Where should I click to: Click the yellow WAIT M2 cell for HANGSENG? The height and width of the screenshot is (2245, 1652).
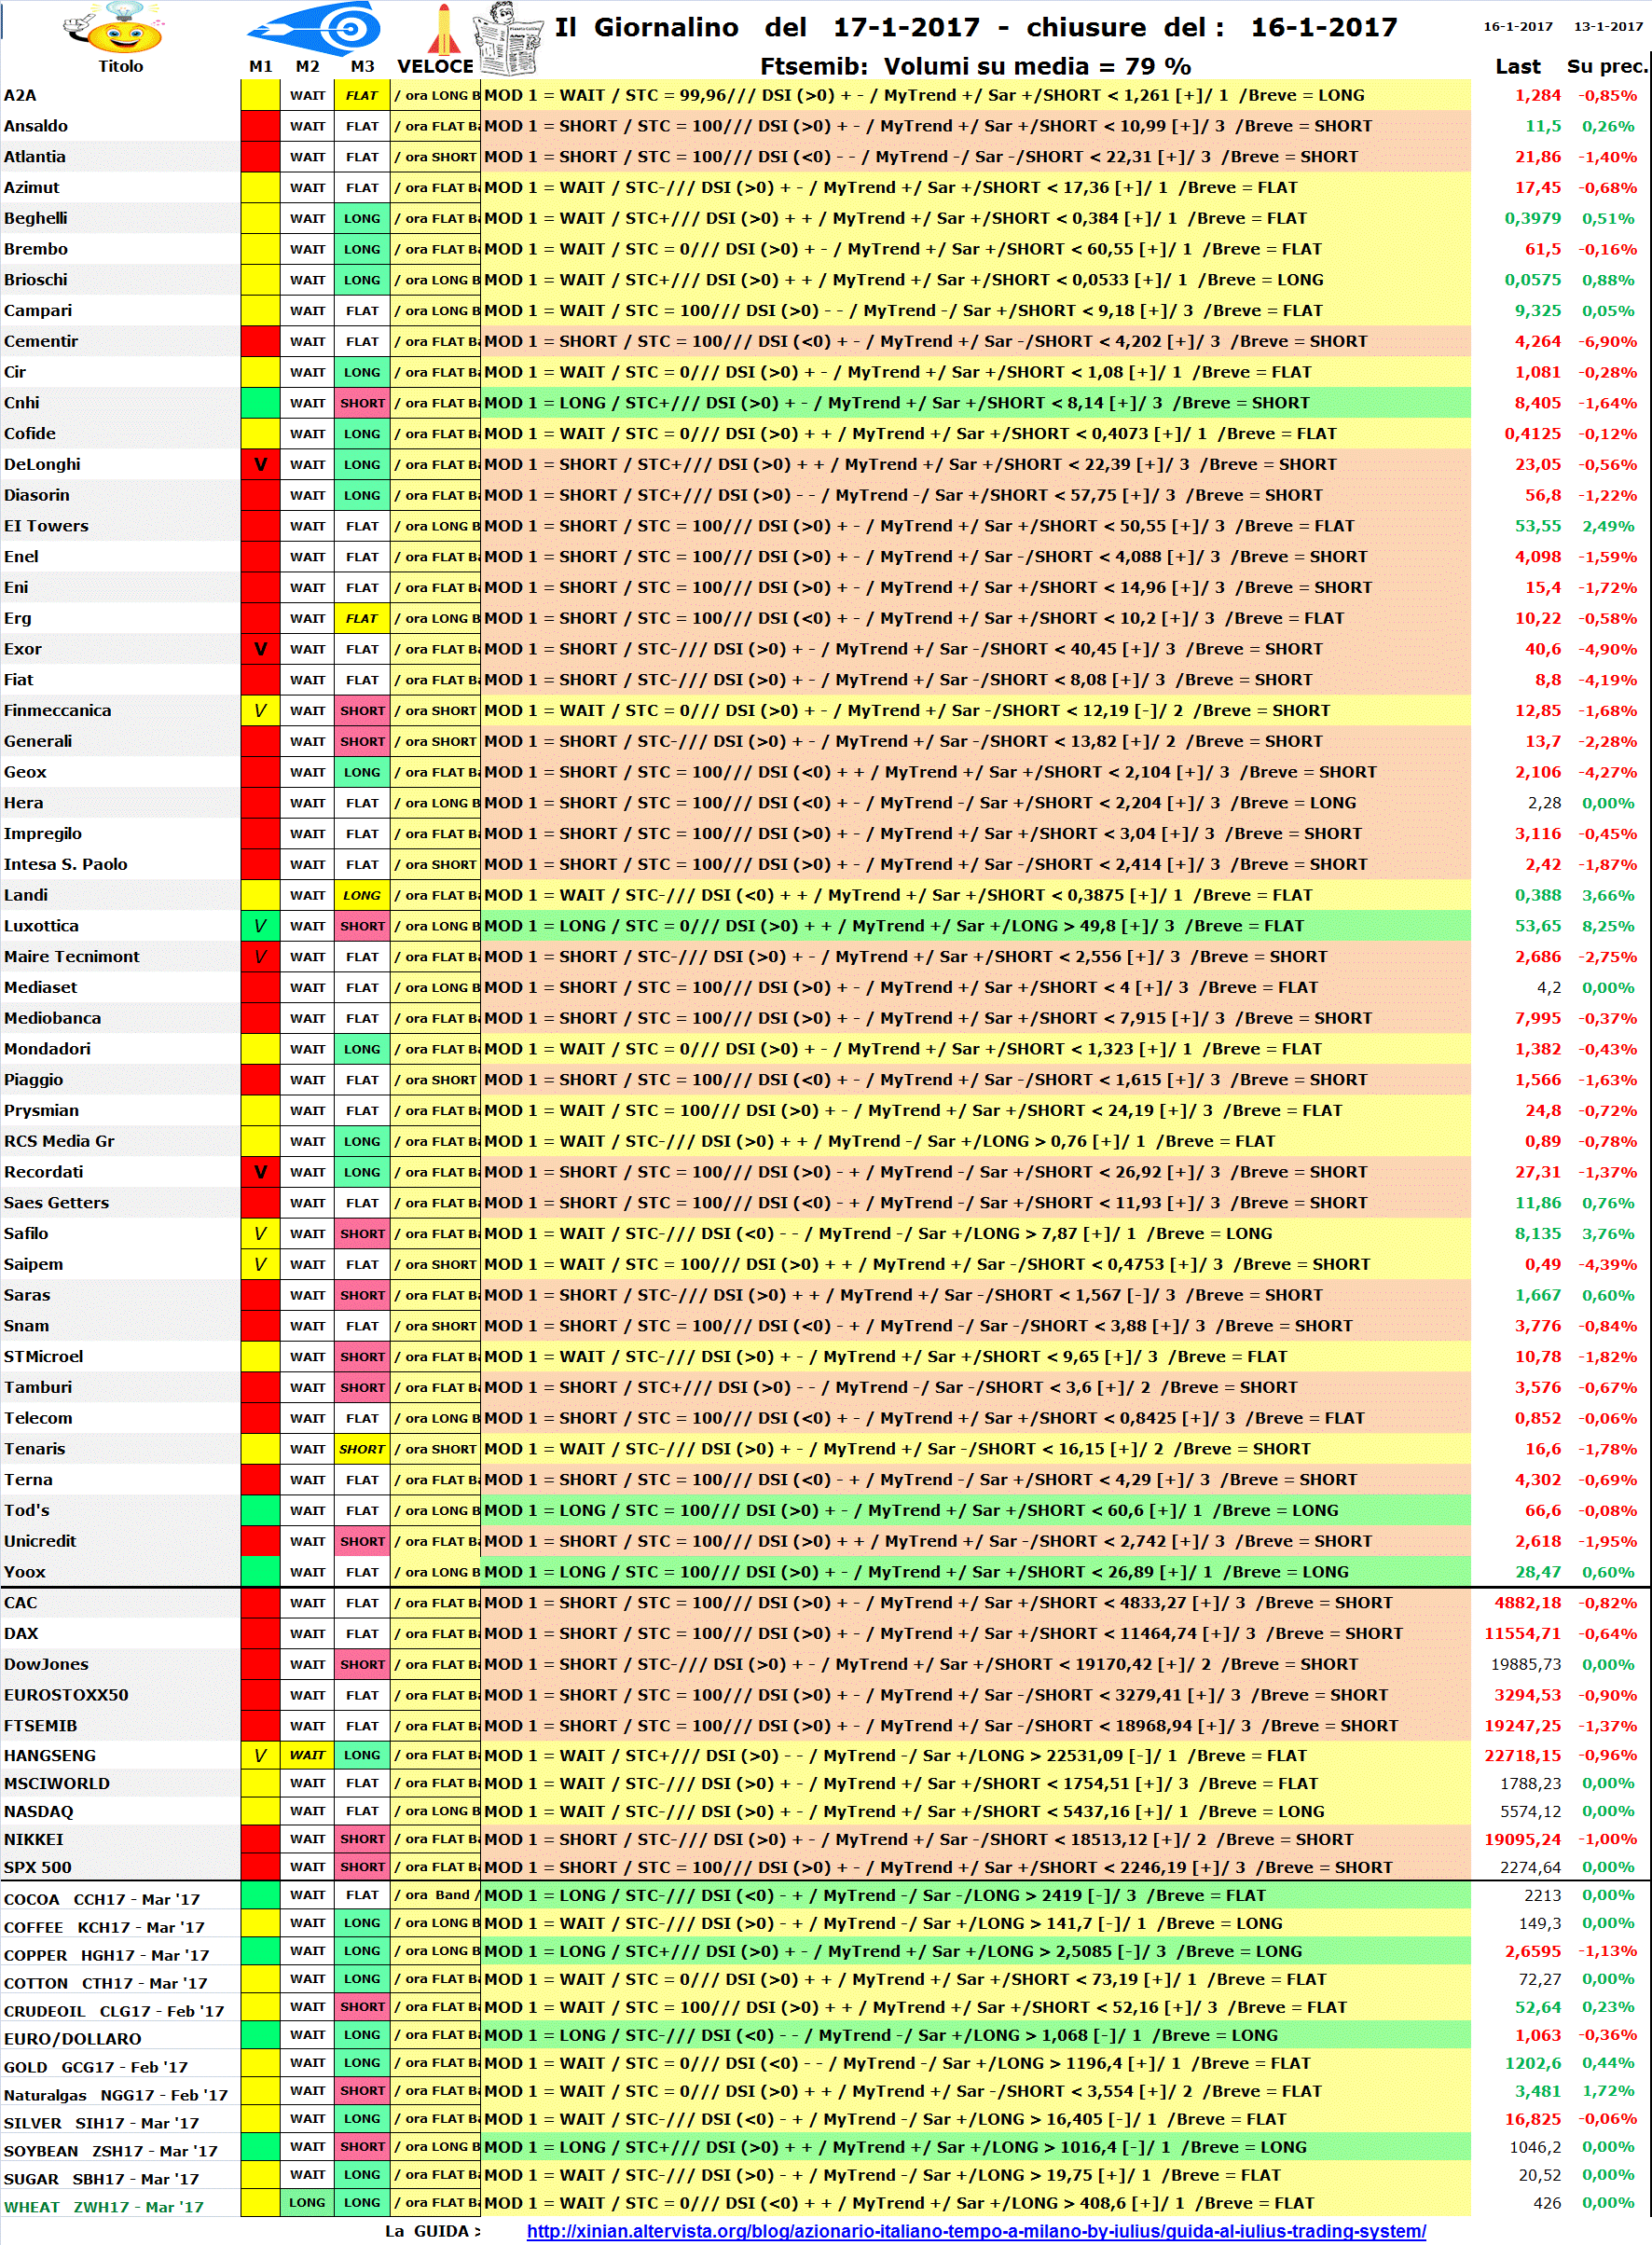coord(307,1755)
